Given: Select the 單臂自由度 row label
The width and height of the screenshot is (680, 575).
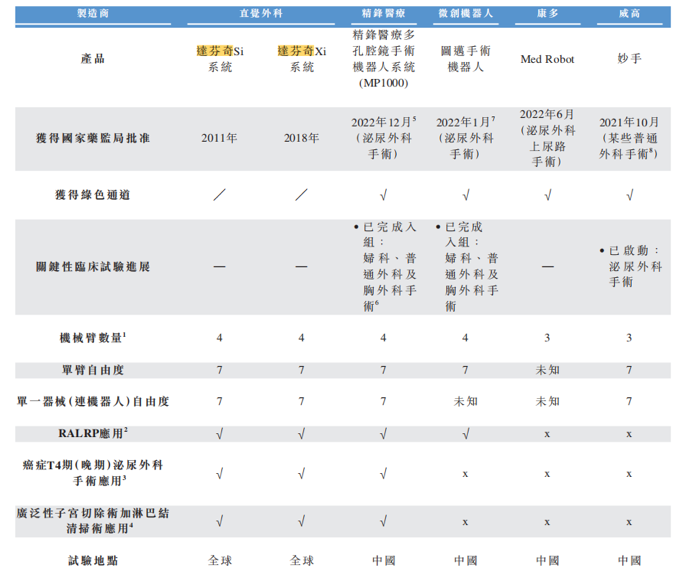Looking at the screenshot, I should coord(93,370).
